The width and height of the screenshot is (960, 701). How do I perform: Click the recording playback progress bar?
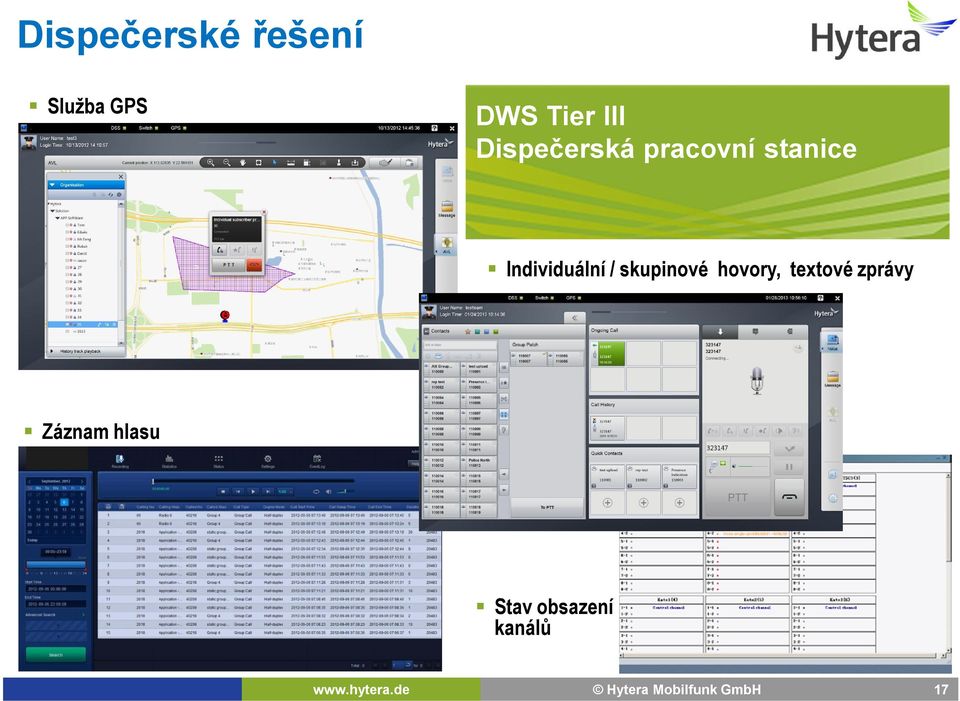pos(253,481)
